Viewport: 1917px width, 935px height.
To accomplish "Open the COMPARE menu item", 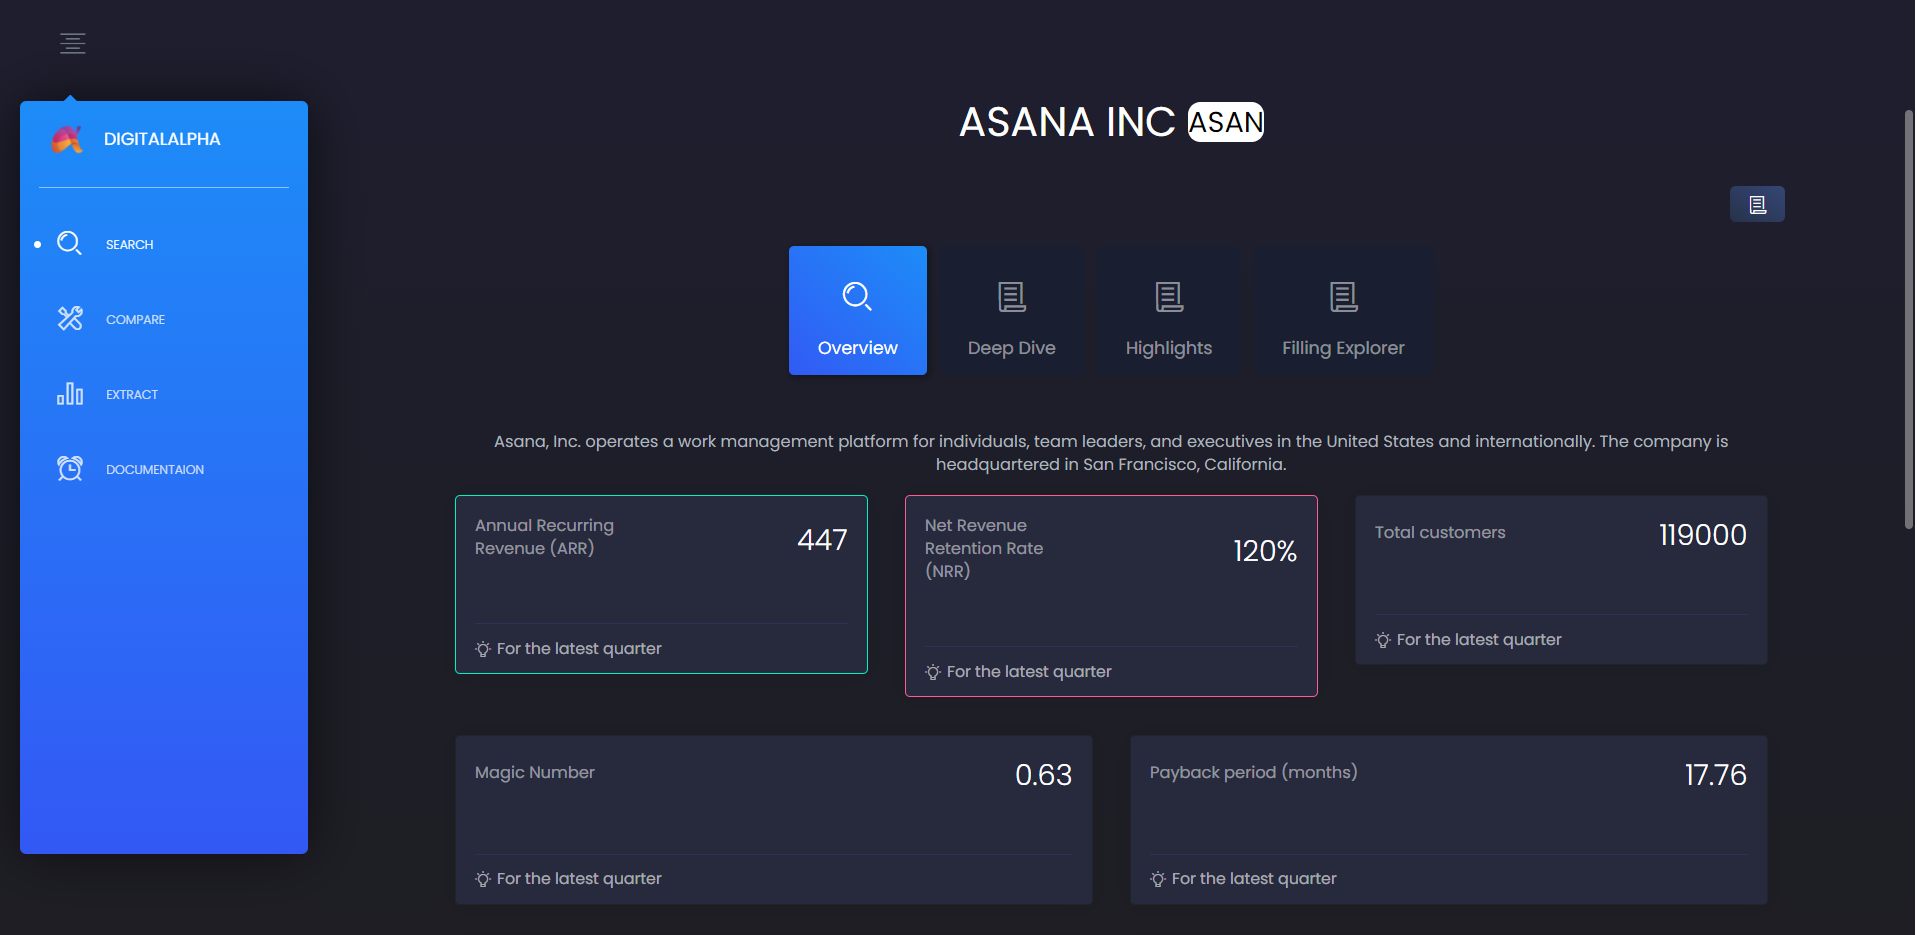I will pos(136,320).
